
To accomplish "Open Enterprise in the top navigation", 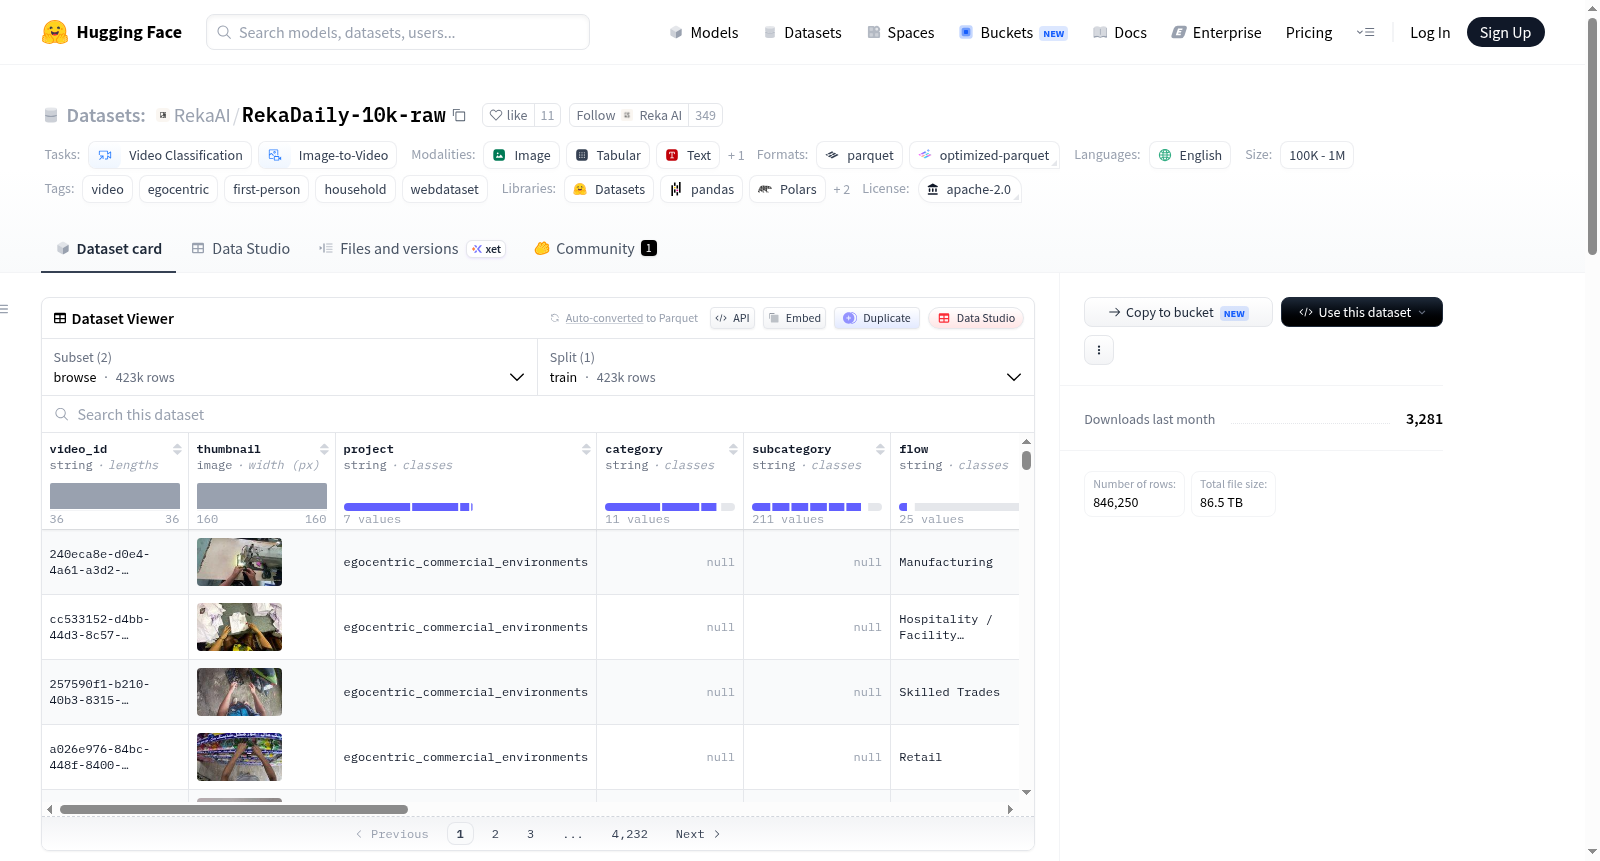I will (x=1216, y=32).
